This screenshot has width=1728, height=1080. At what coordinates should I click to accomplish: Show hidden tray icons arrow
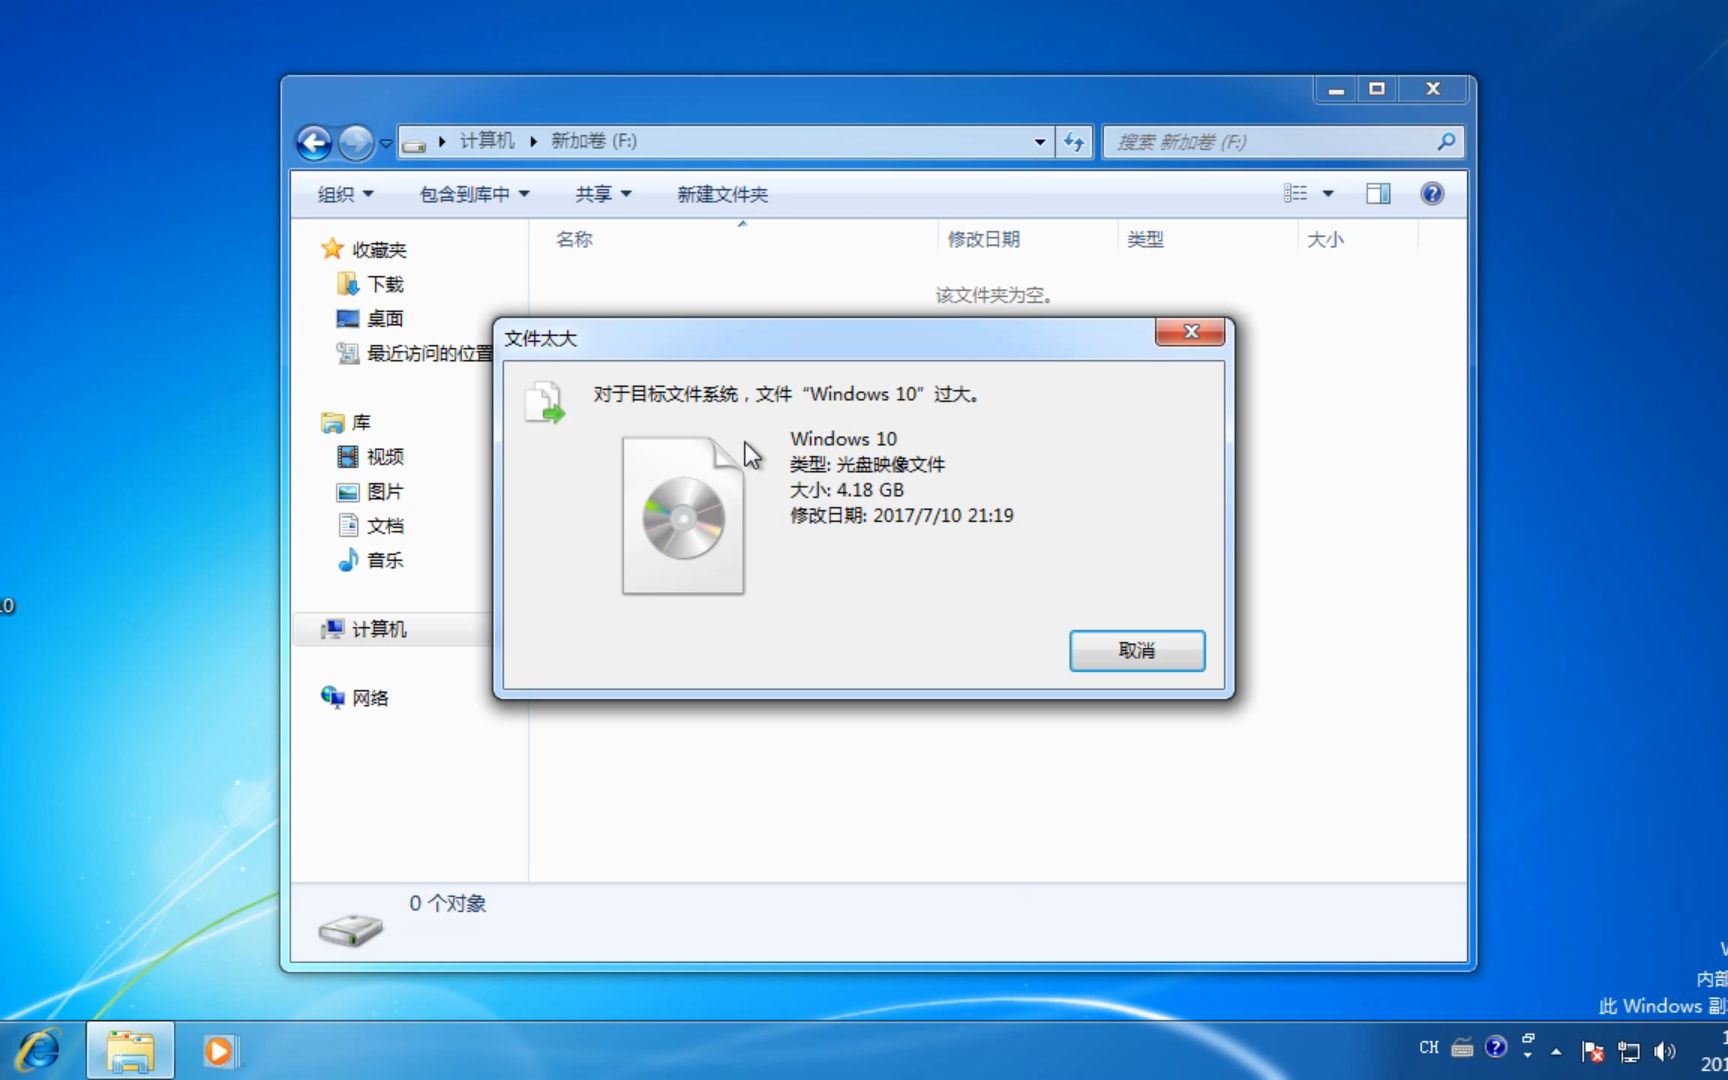pos(1556,1051)
